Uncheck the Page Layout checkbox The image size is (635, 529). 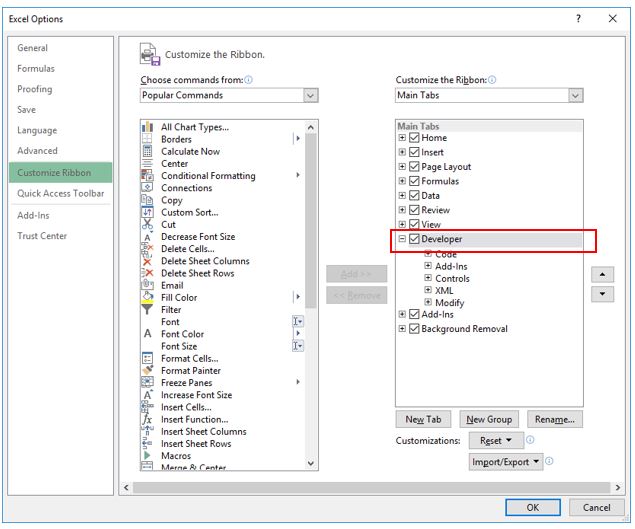click(x=414, y=166)
